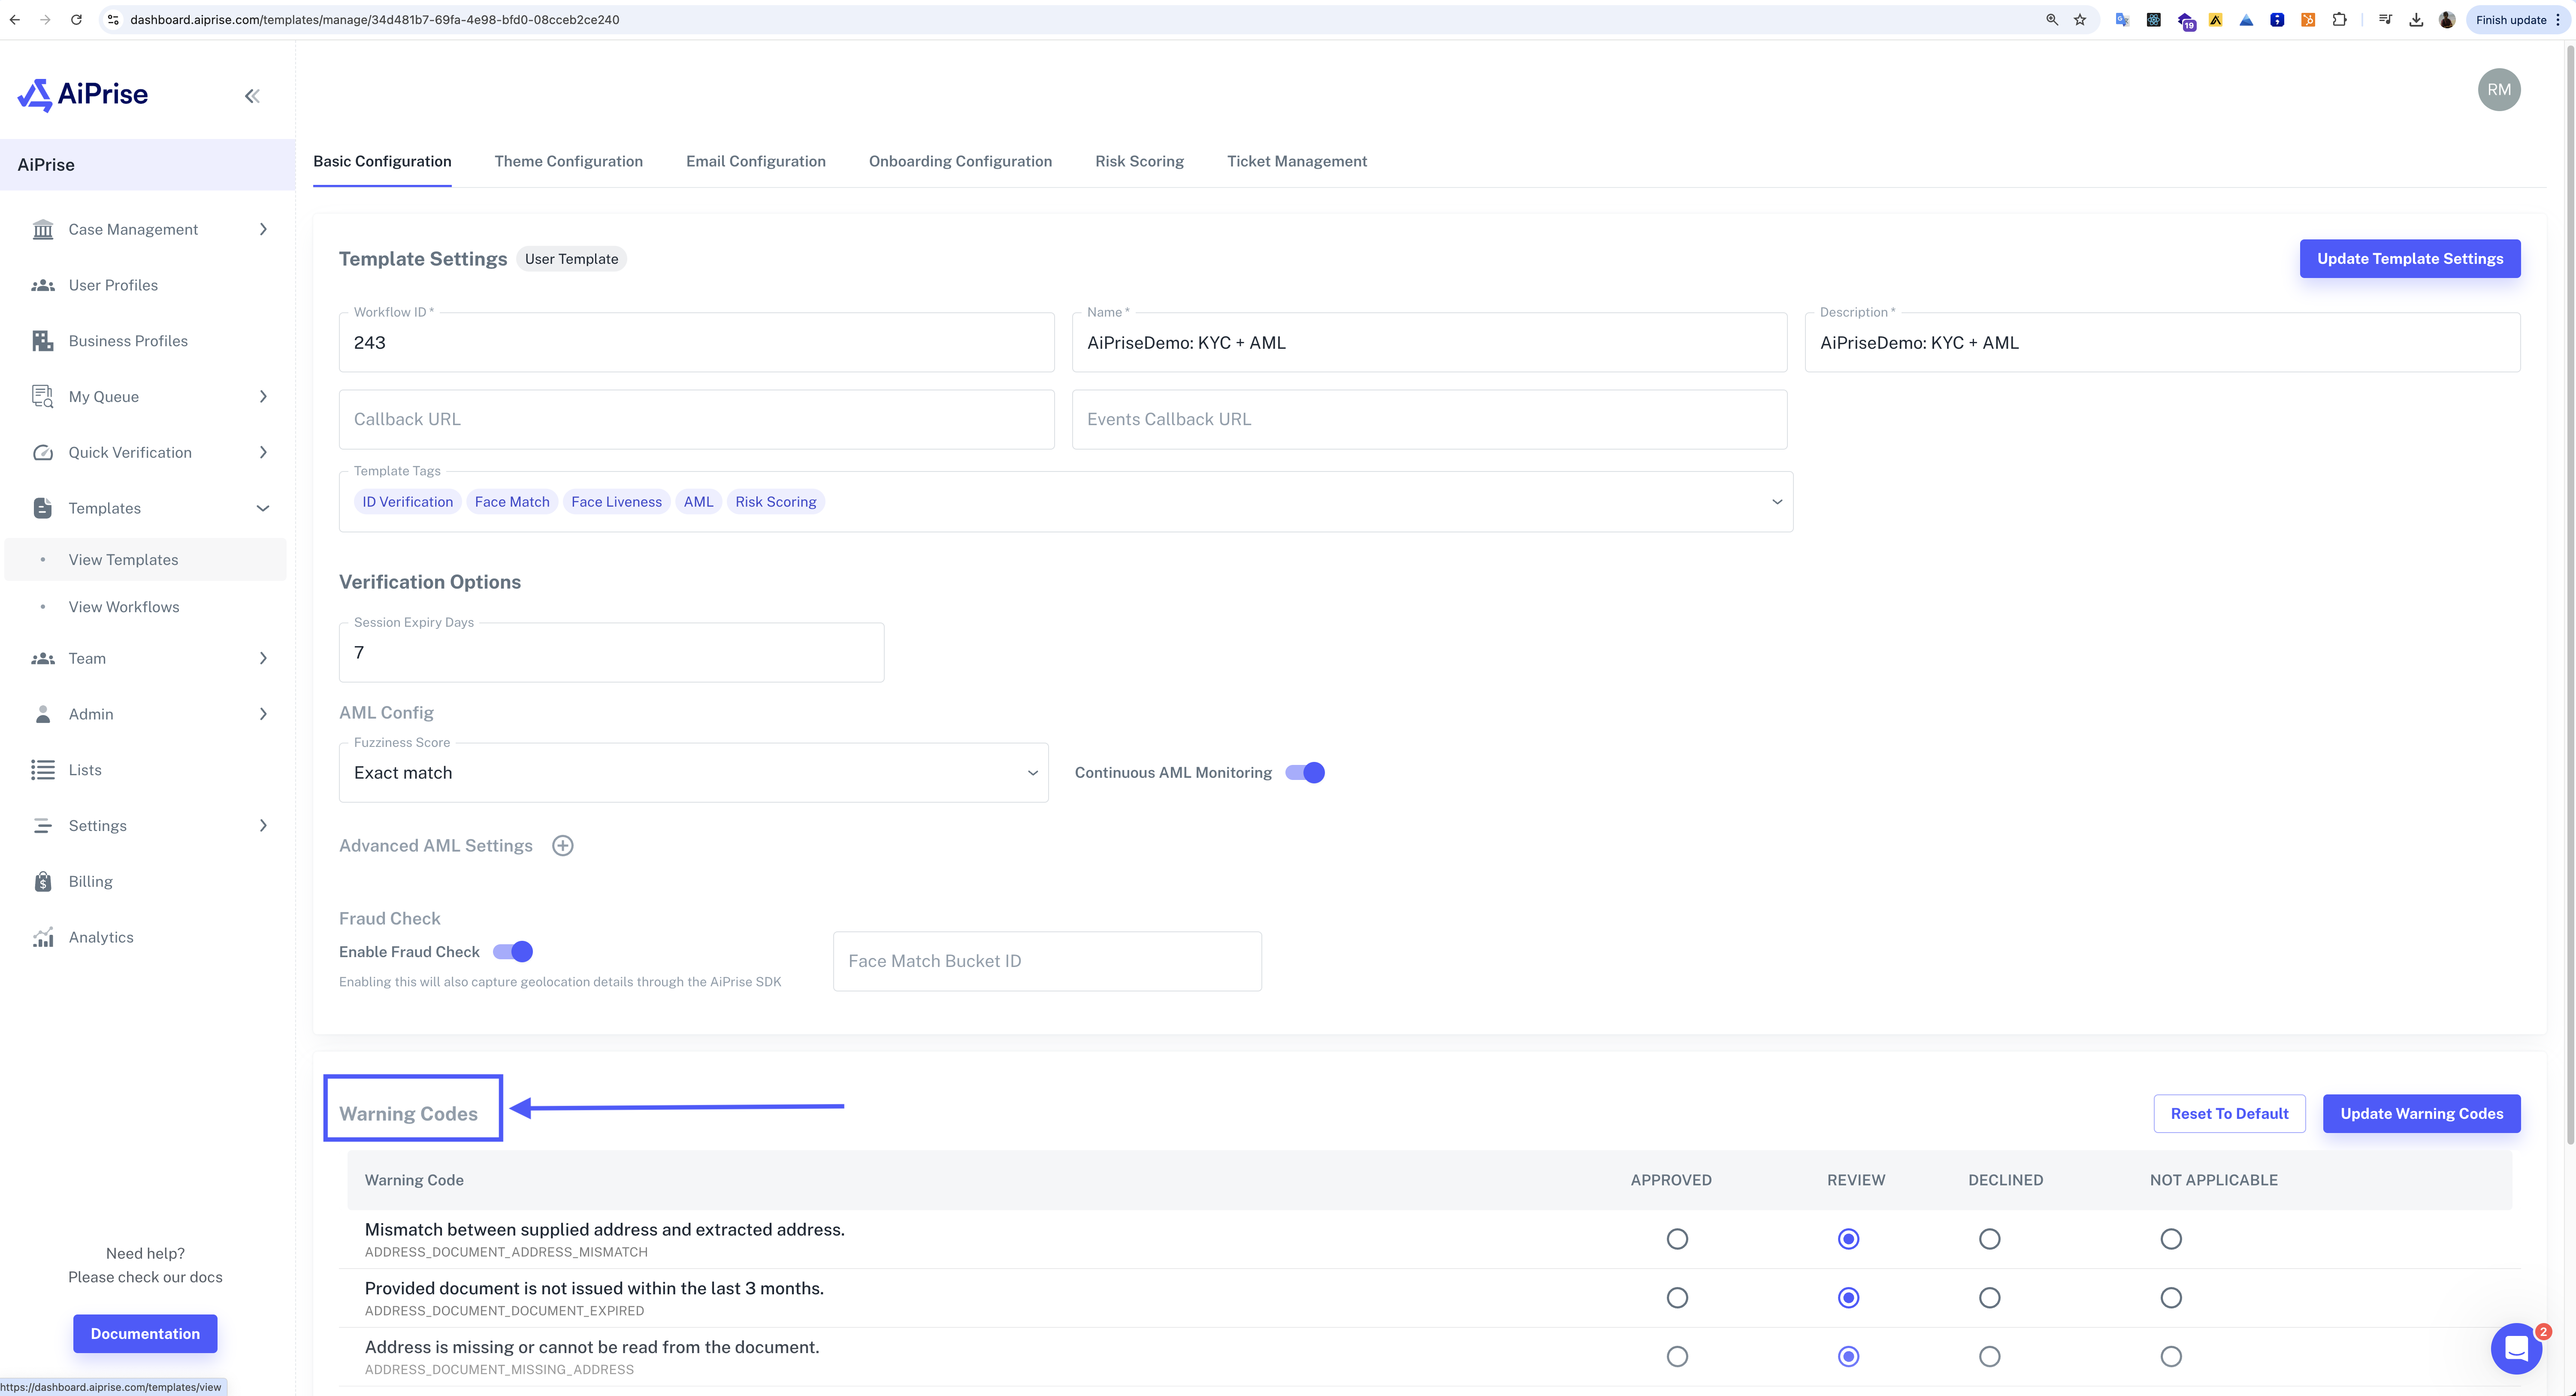Click into the Callback URL field
Image resolution: width=2576 pixels, height=1396 pixels.
coord(696,420)
